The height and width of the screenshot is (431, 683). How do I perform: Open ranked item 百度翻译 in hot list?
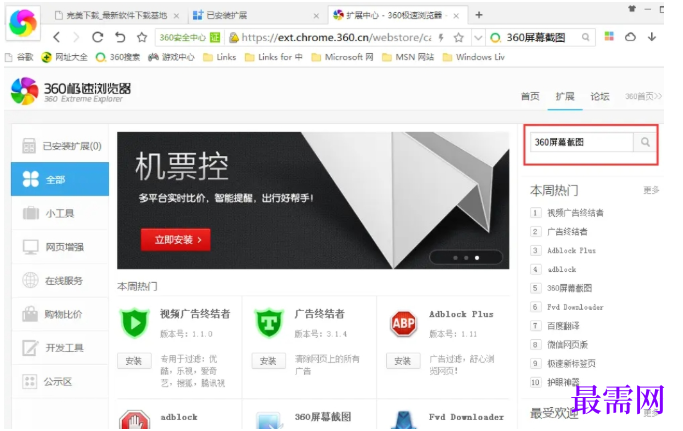(563, 326)
